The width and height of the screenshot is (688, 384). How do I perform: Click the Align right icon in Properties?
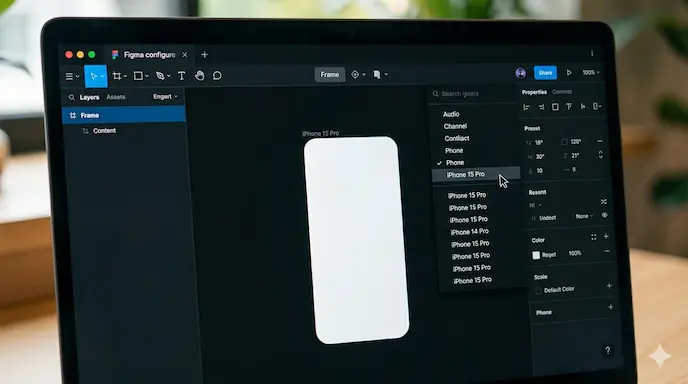pos(541,107)
